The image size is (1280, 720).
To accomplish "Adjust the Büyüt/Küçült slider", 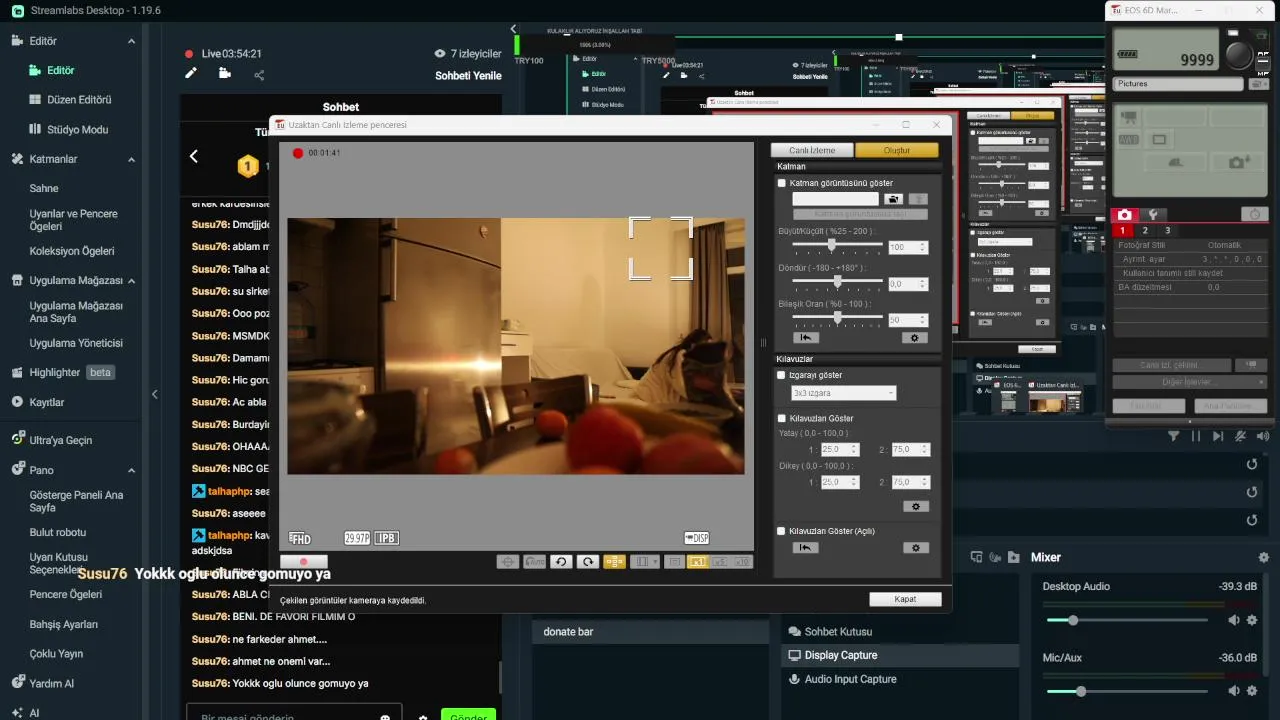I will [837, 246].
